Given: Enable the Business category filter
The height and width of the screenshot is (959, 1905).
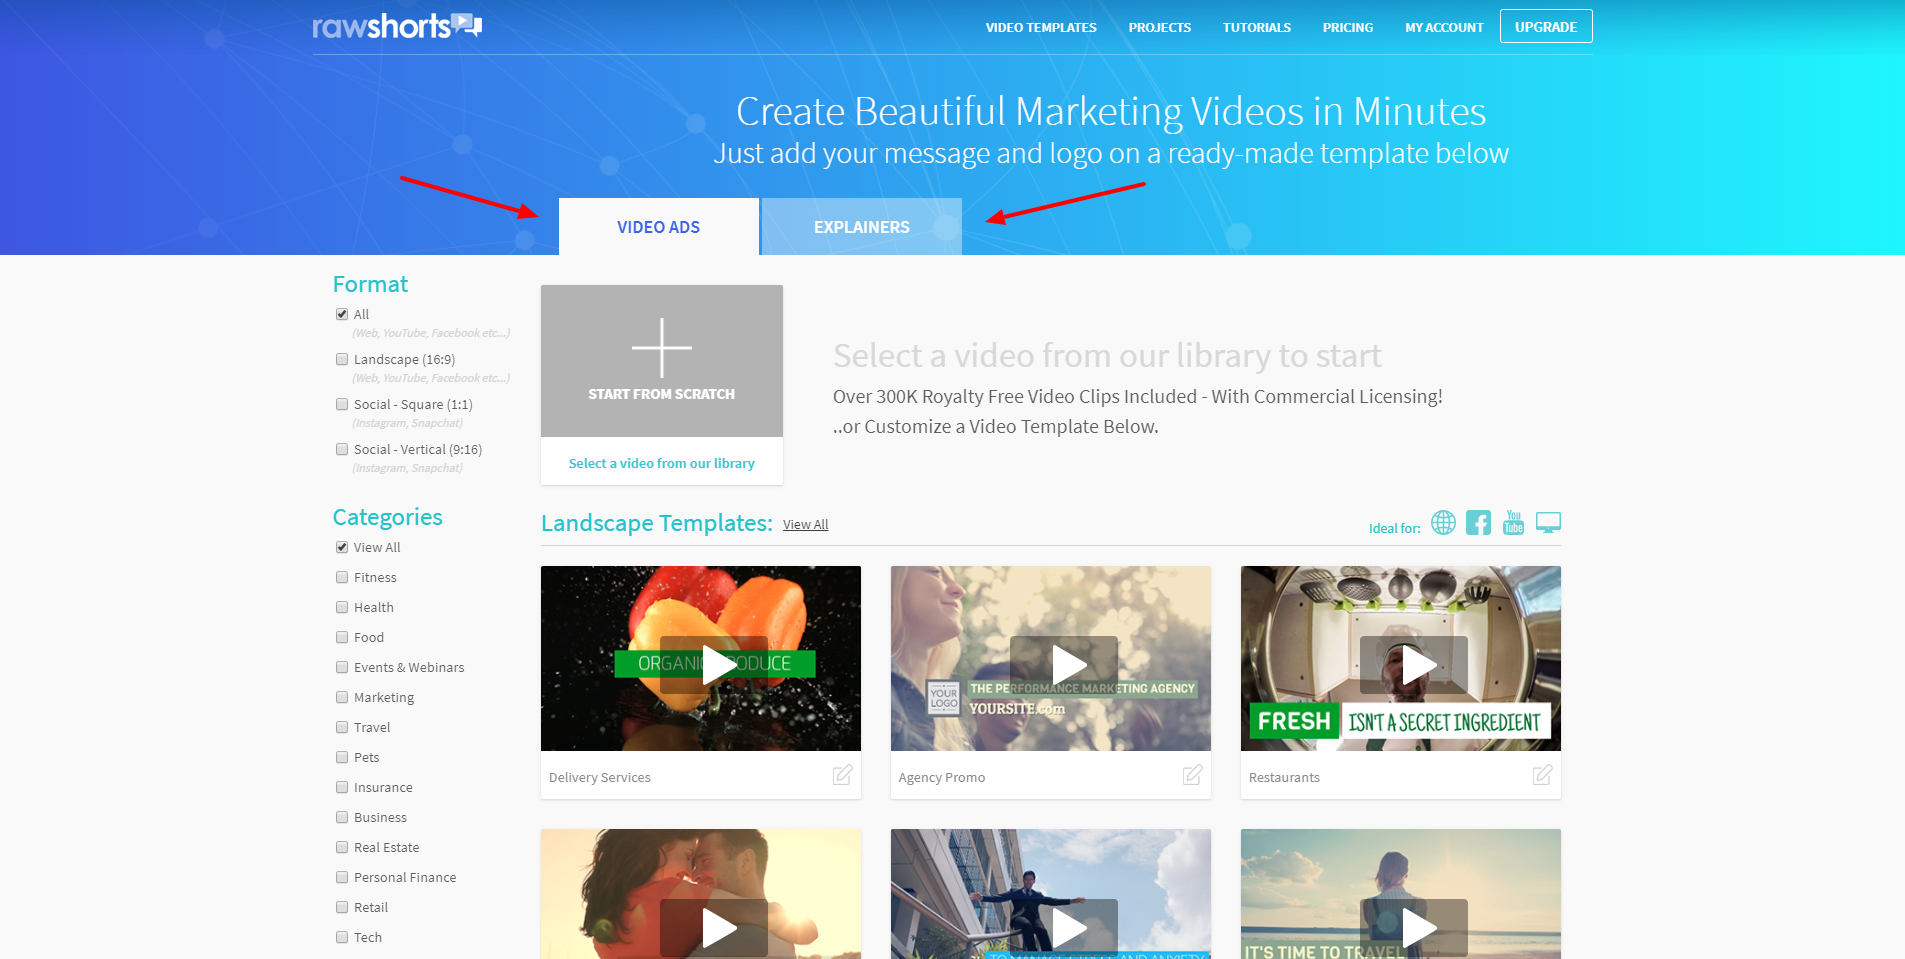Looking at the screenshot, I should click(342, 817).
